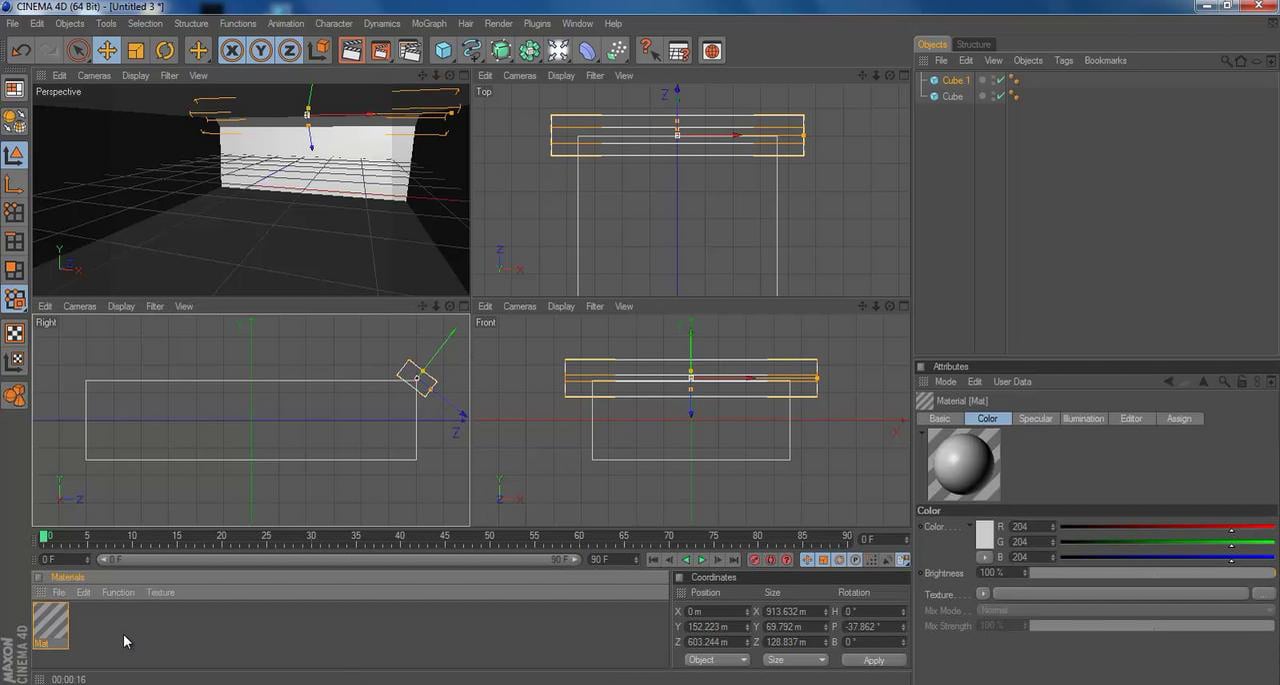Viewport: 1280px width, 685px height.
Task: Switch to the Structure tab
Action: [x=973, y=44]
